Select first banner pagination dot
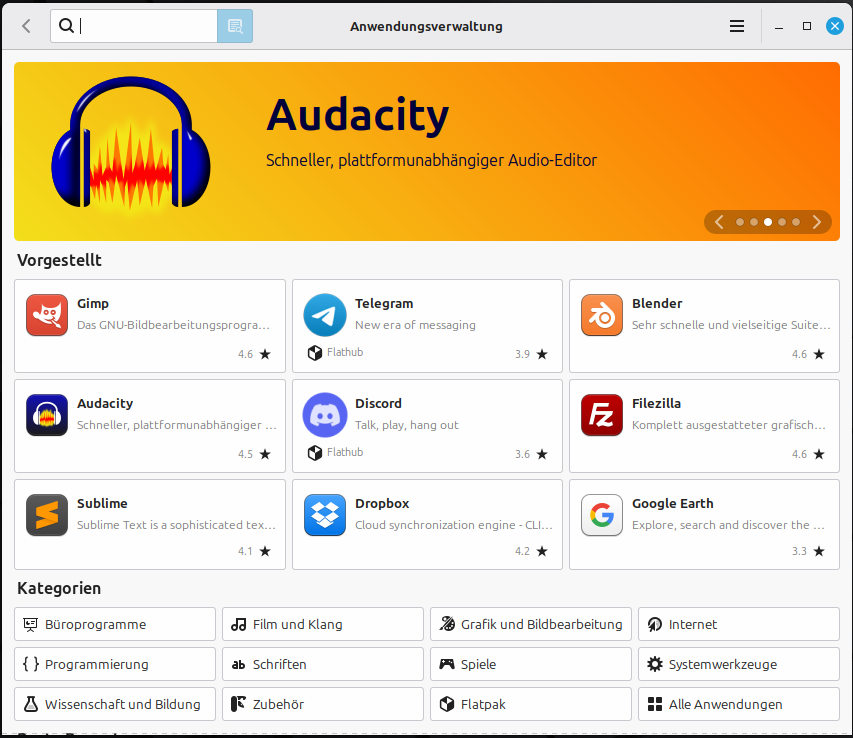 [x=740, y=222]
